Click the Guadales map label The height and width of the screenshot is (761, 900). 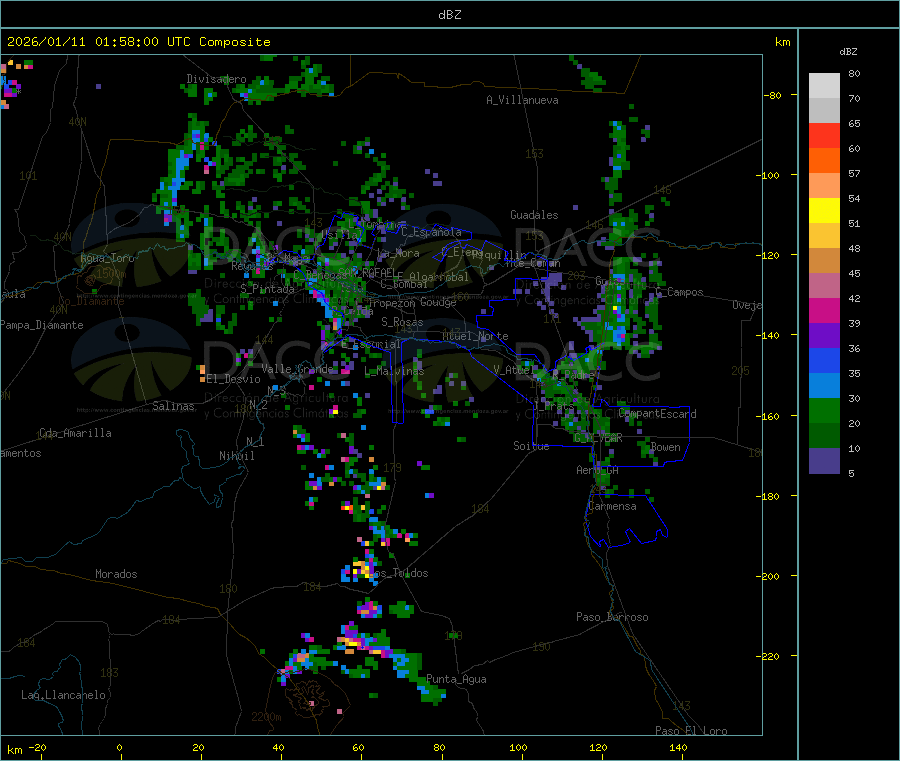(534, 215)
